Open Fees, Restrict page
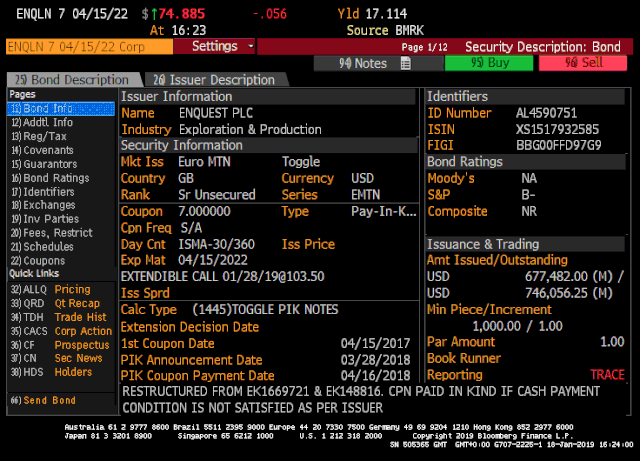640x461 pixels. (x=52, y=233)
